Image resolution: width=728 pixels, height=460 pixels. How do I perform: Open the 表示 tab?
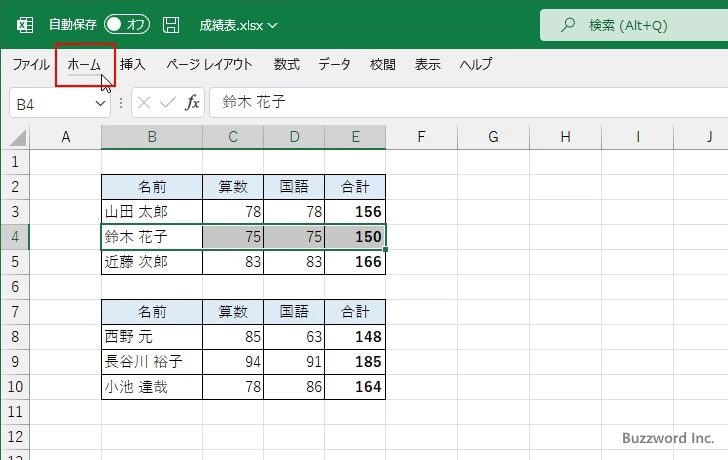[x=428, y=64]
